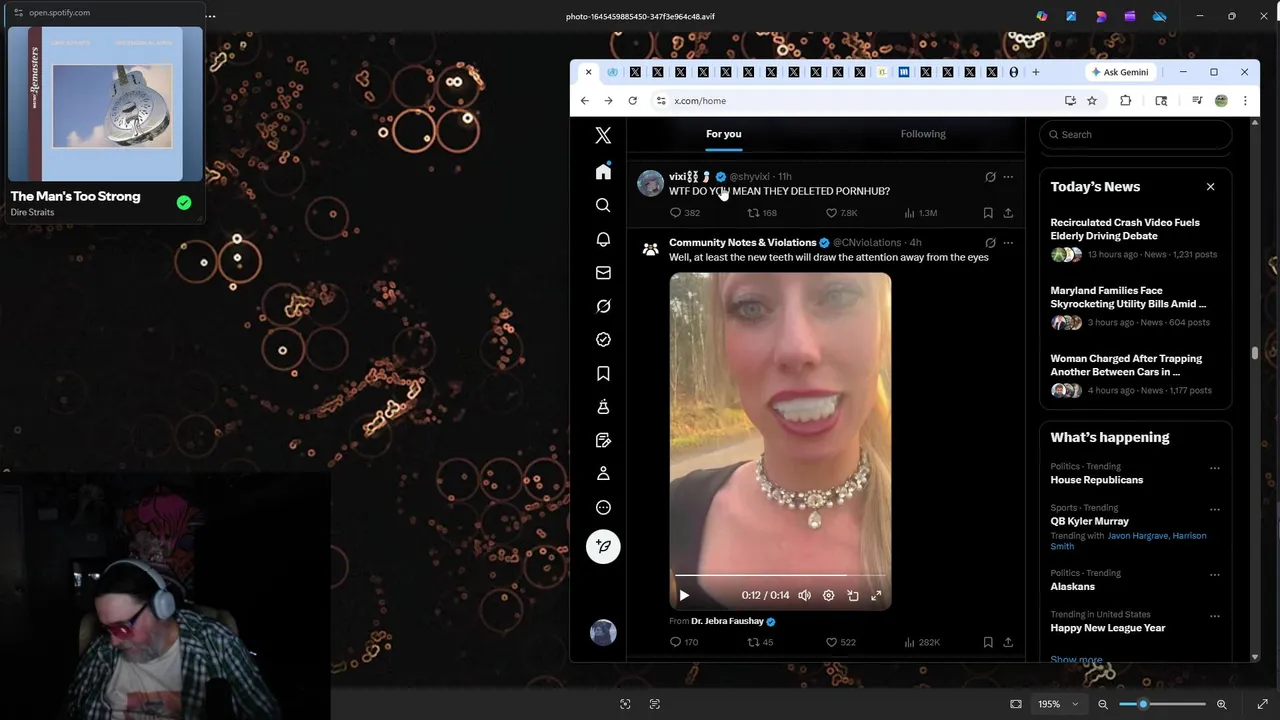The height and width of the screenshot is (720, 1280).
Task: Expand the video to fullscreen
Action: (x=876, y=595)
